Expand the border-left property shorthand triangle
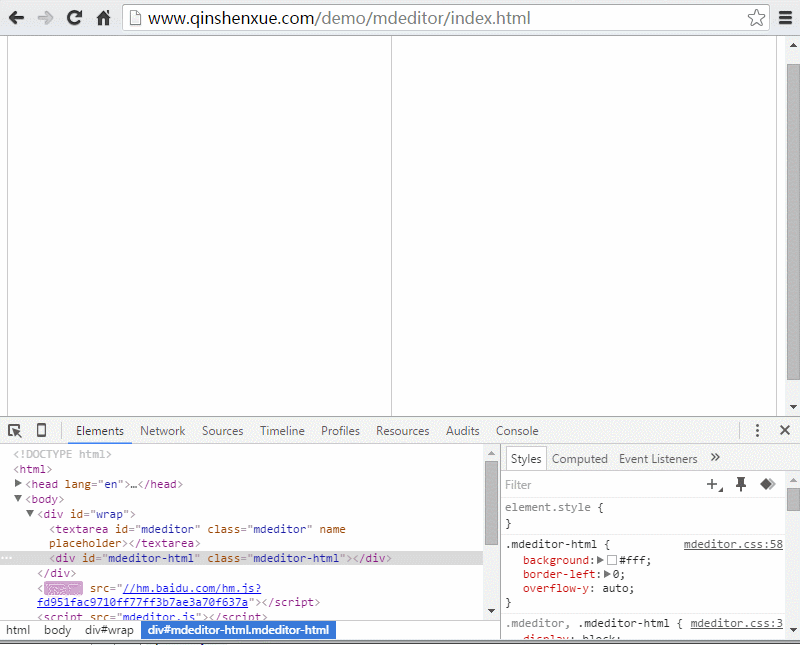The height and width of the screenshot is (645, 800). 607,574
